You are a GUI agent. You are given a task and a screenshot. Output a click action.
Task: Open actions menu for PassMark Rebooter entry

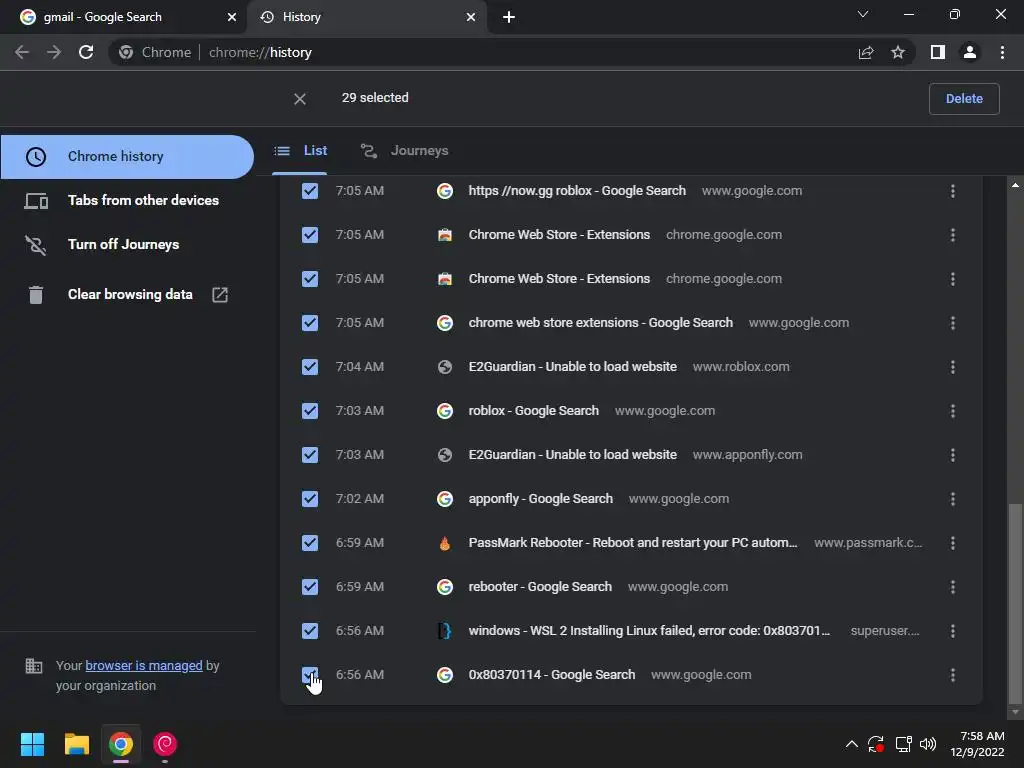coord(953,543)
